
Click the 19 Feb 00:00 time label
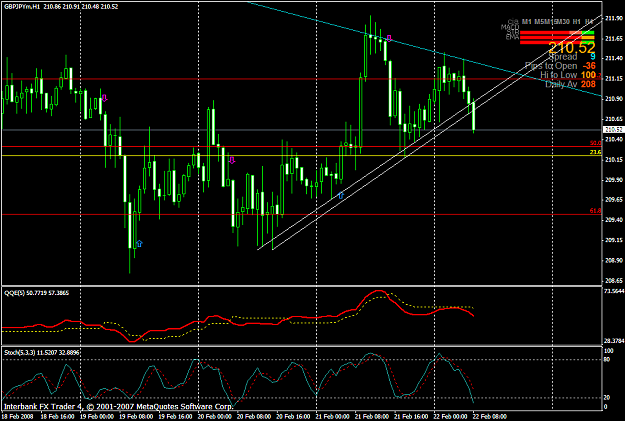(x=97, y=417)
